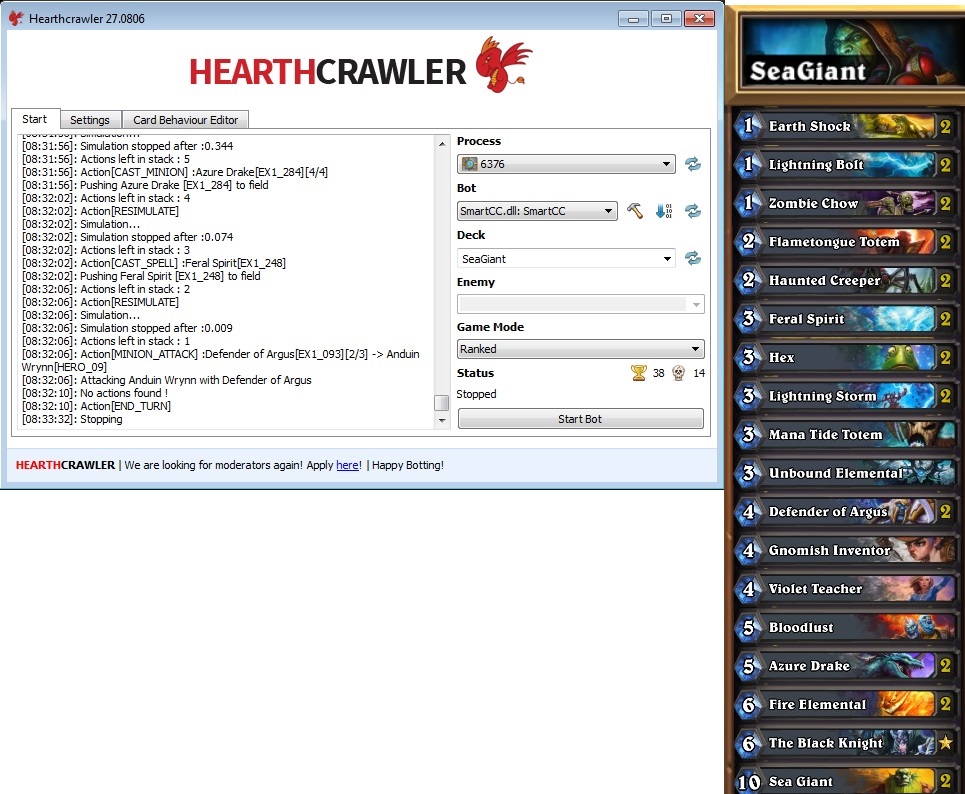
Task: Select the Sea Giant card
Action: tap(845, 780)
